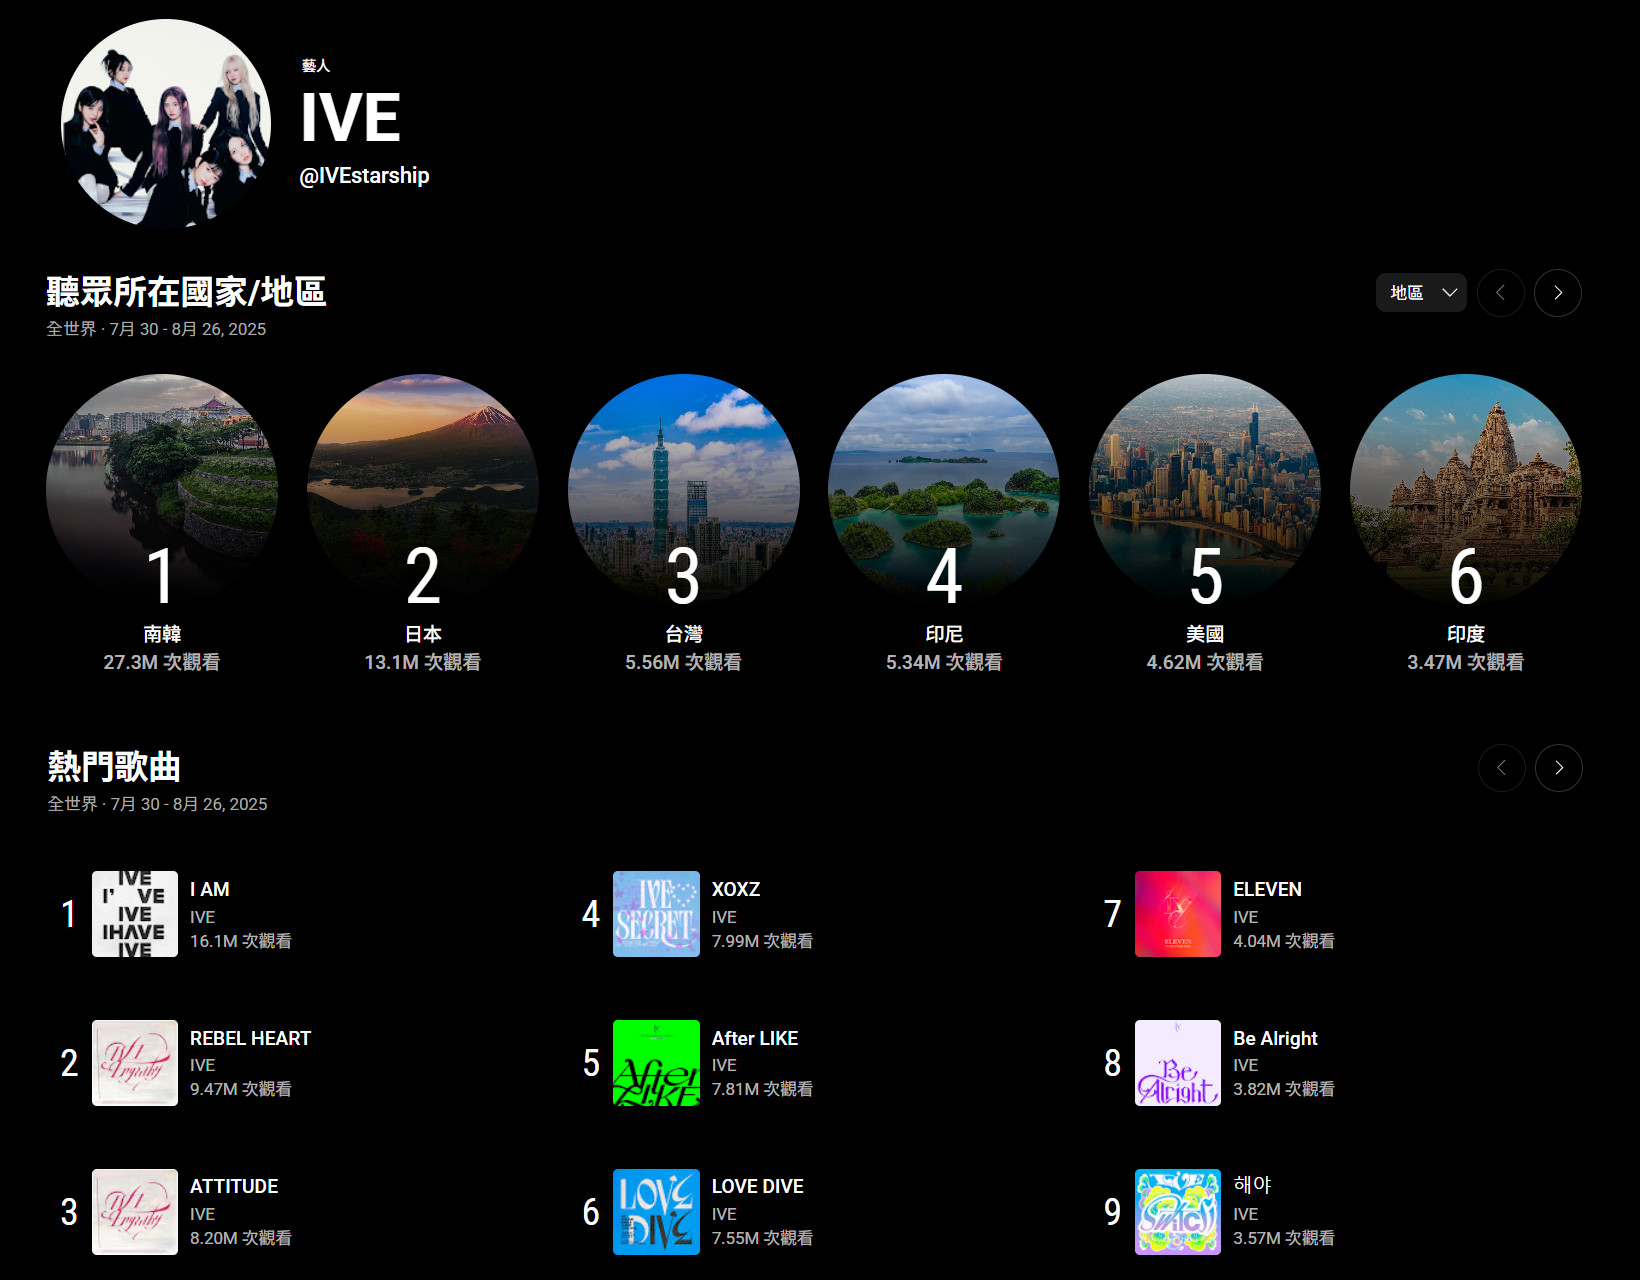Click previous arrow in countries section
The height and width of the screenshot is (1280, 1640).
click(1500, 293)
